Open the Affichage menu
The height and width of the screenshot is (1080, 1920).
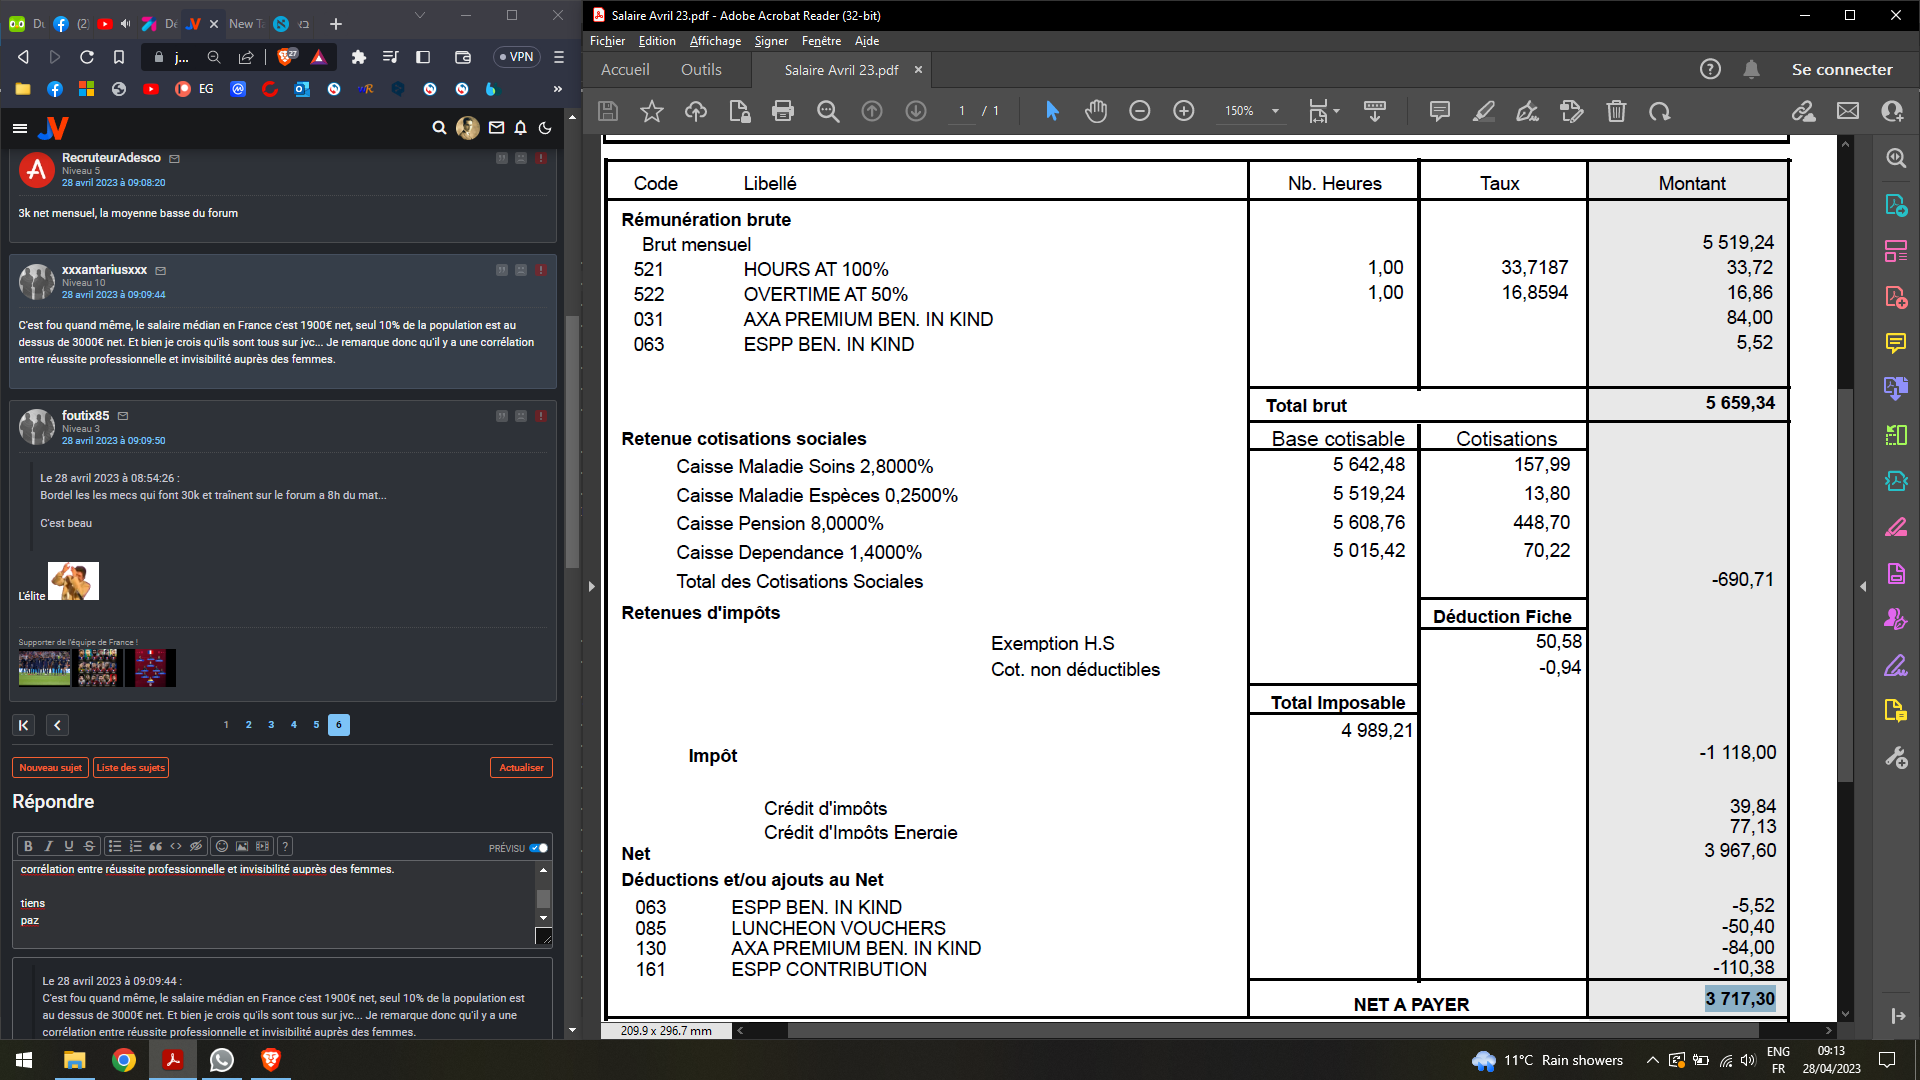pos(715,41)
